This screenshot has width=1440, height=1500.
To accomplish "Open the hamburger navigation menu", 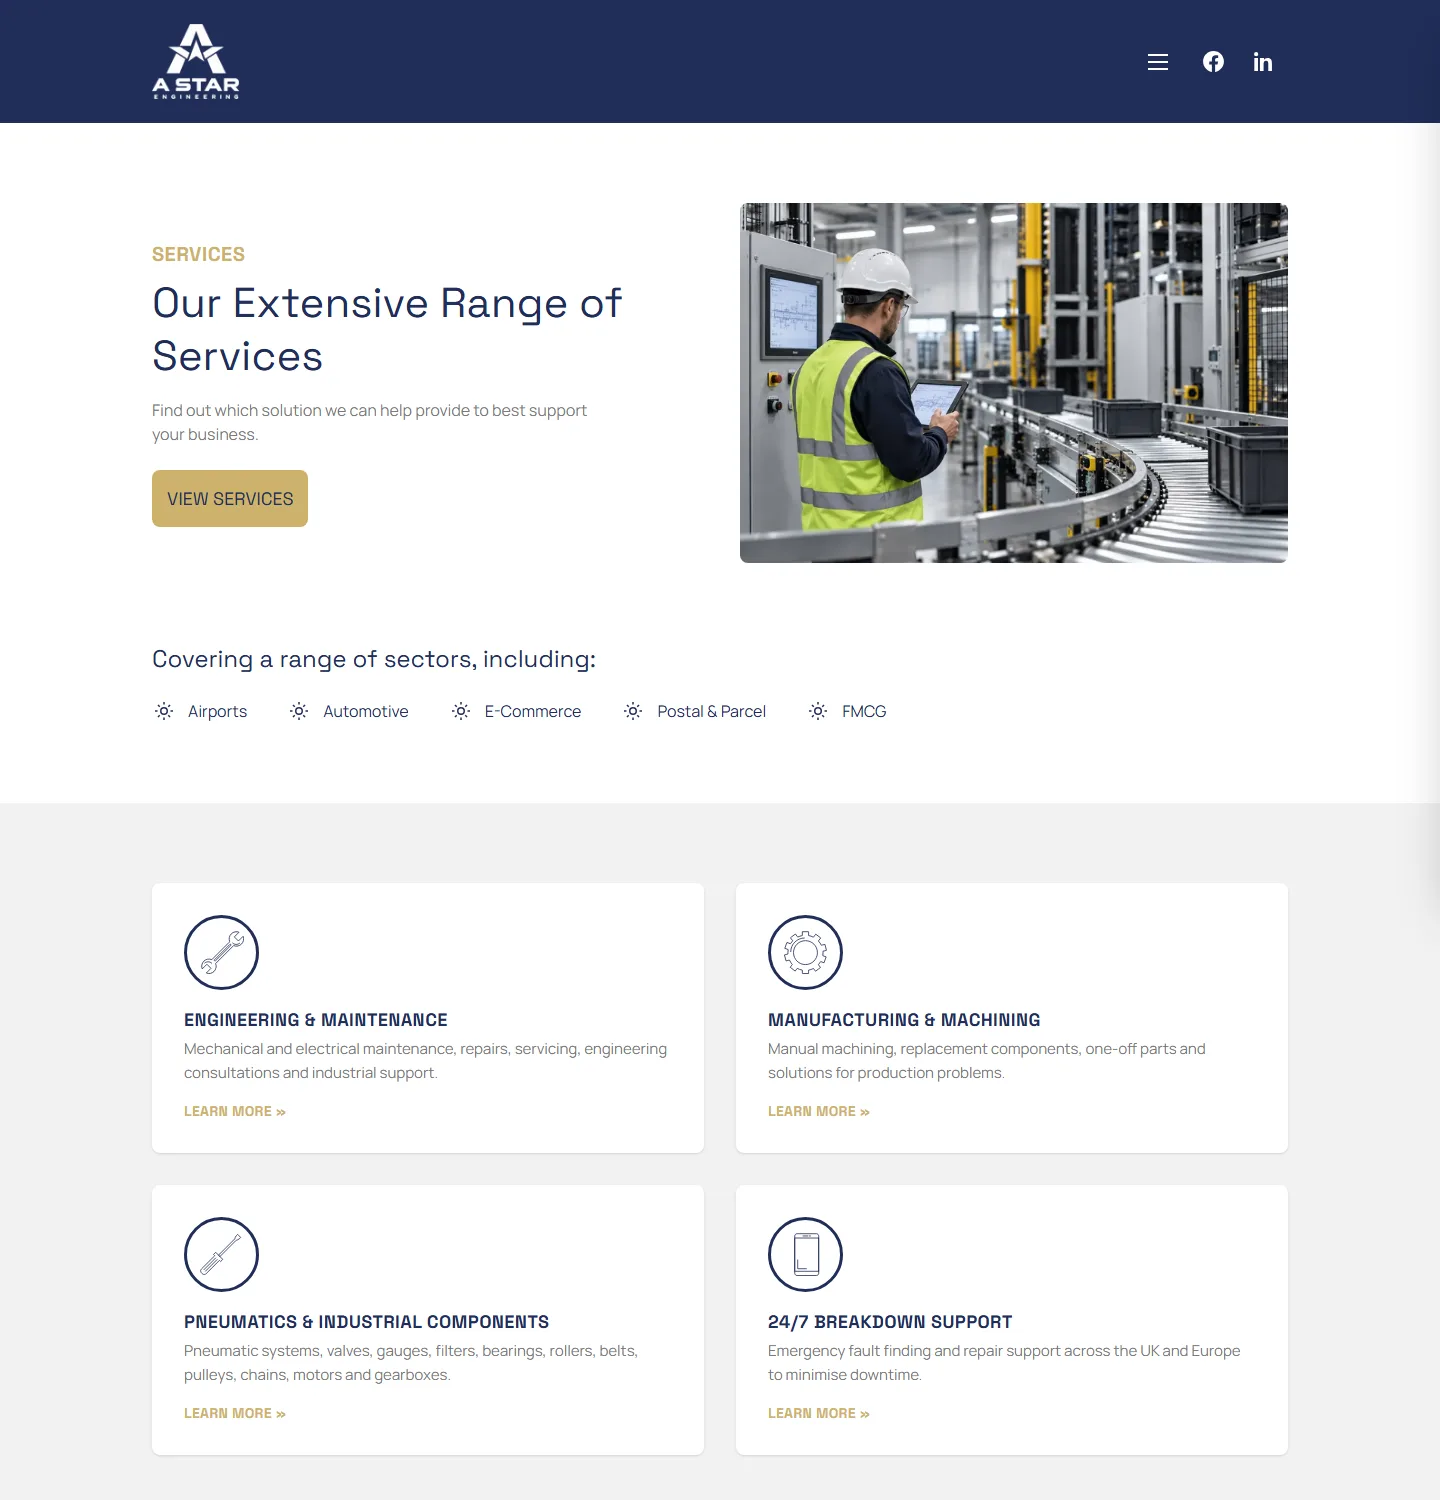I will (x=1158, y=62).
